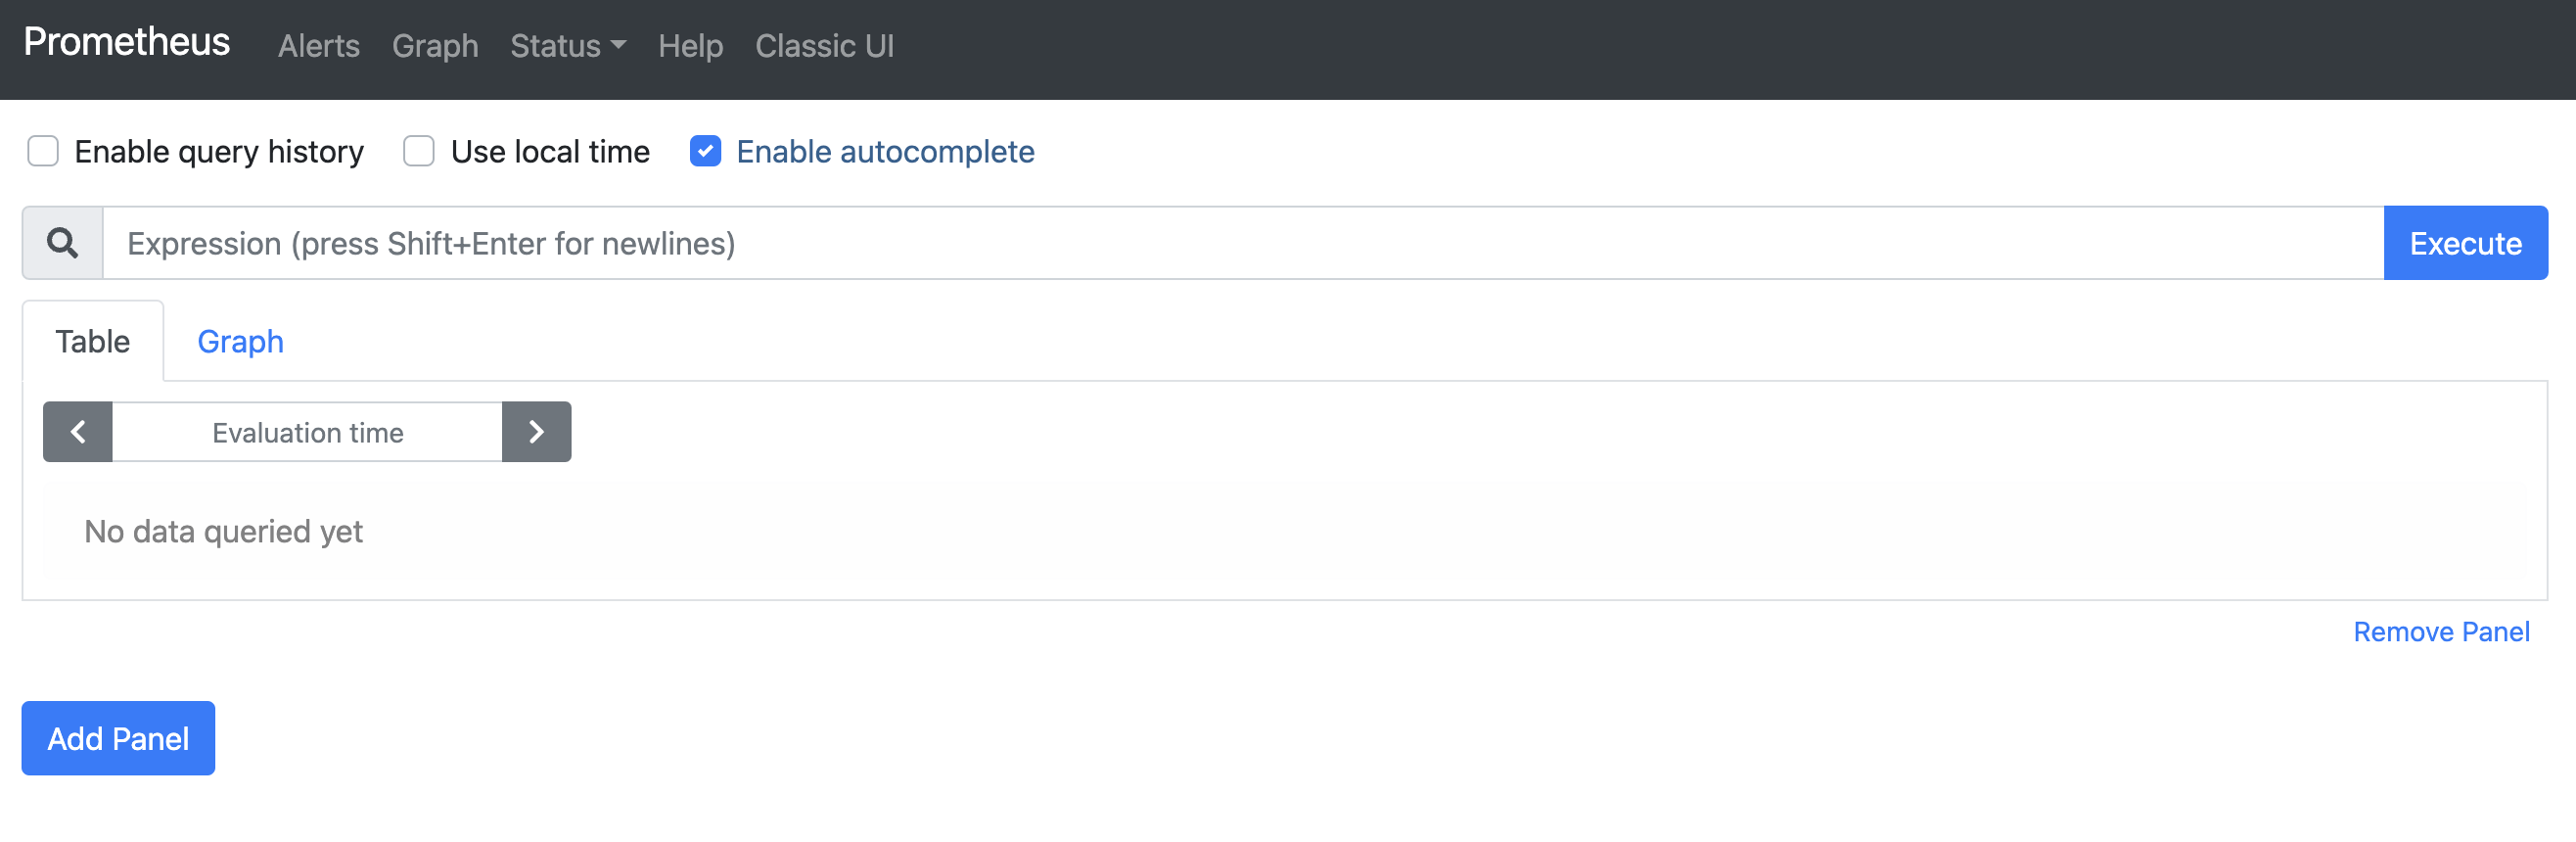Switch to the Classic UI
This screenshot has height=842, width=2576.
point(824,46)
